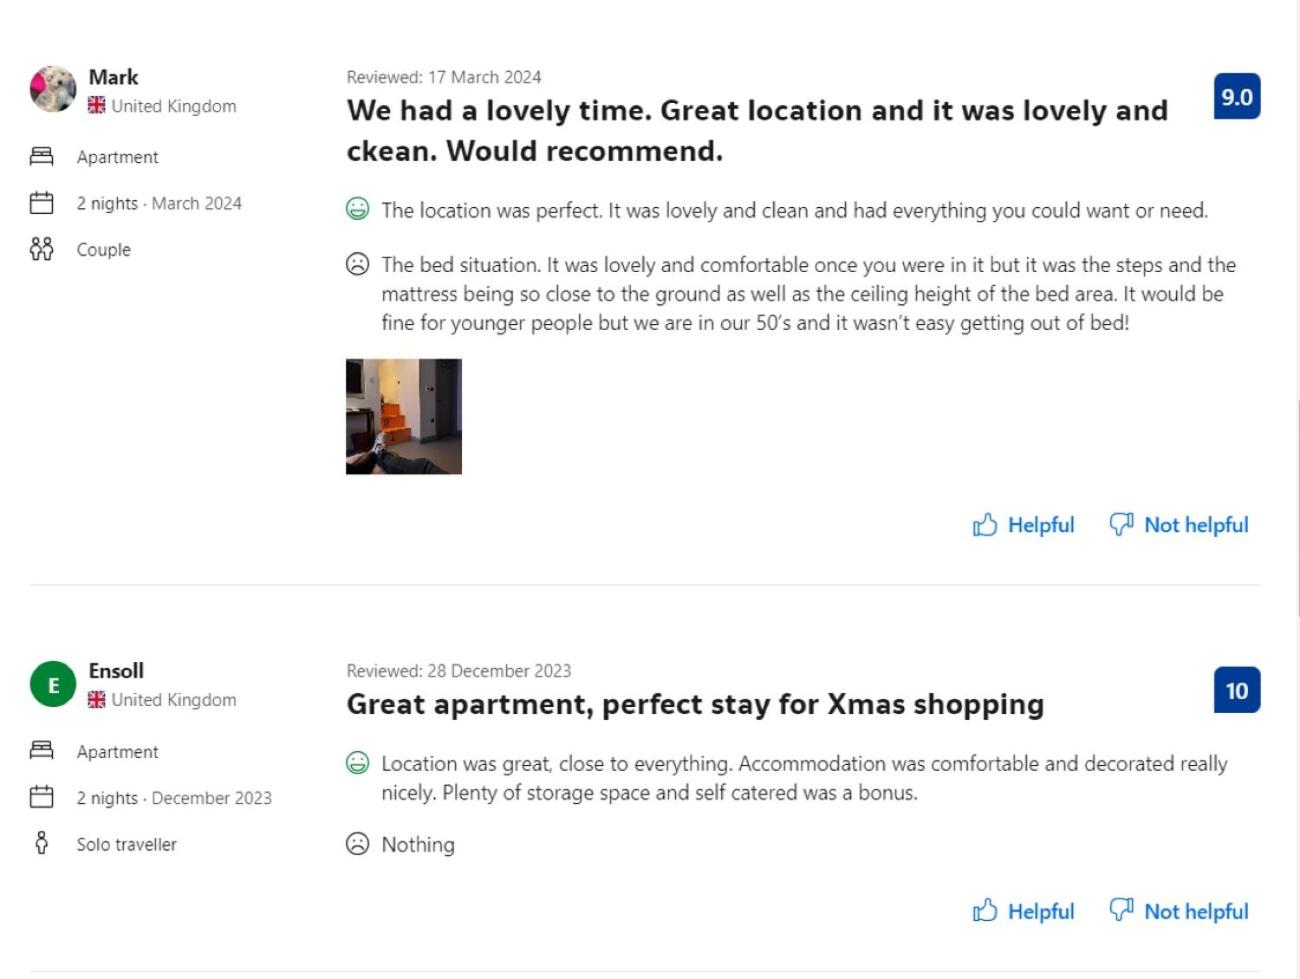Click the 10 score badge
The image size is (1300, 979).
coord(1236,690)
